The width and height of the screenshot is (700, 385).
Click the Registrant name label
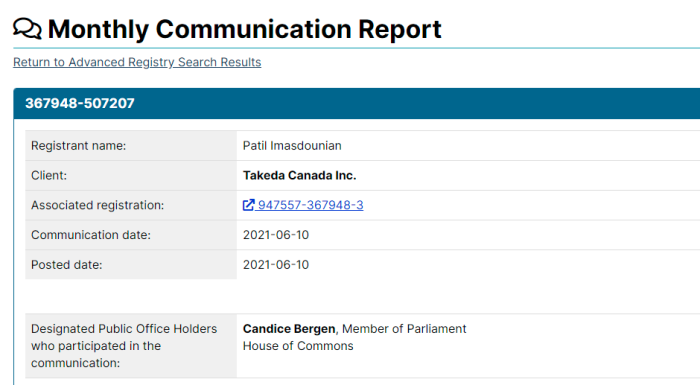[79, 146]
